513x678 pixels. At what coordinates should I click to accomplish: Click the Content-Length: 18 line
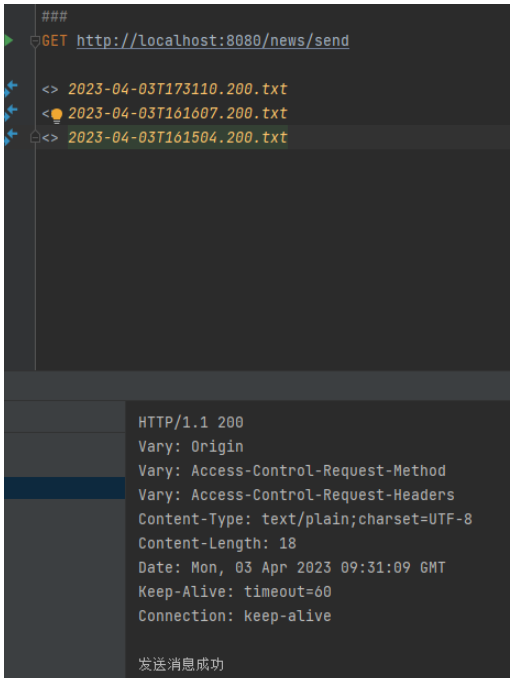pyautogui.click(x=217, y=544)
